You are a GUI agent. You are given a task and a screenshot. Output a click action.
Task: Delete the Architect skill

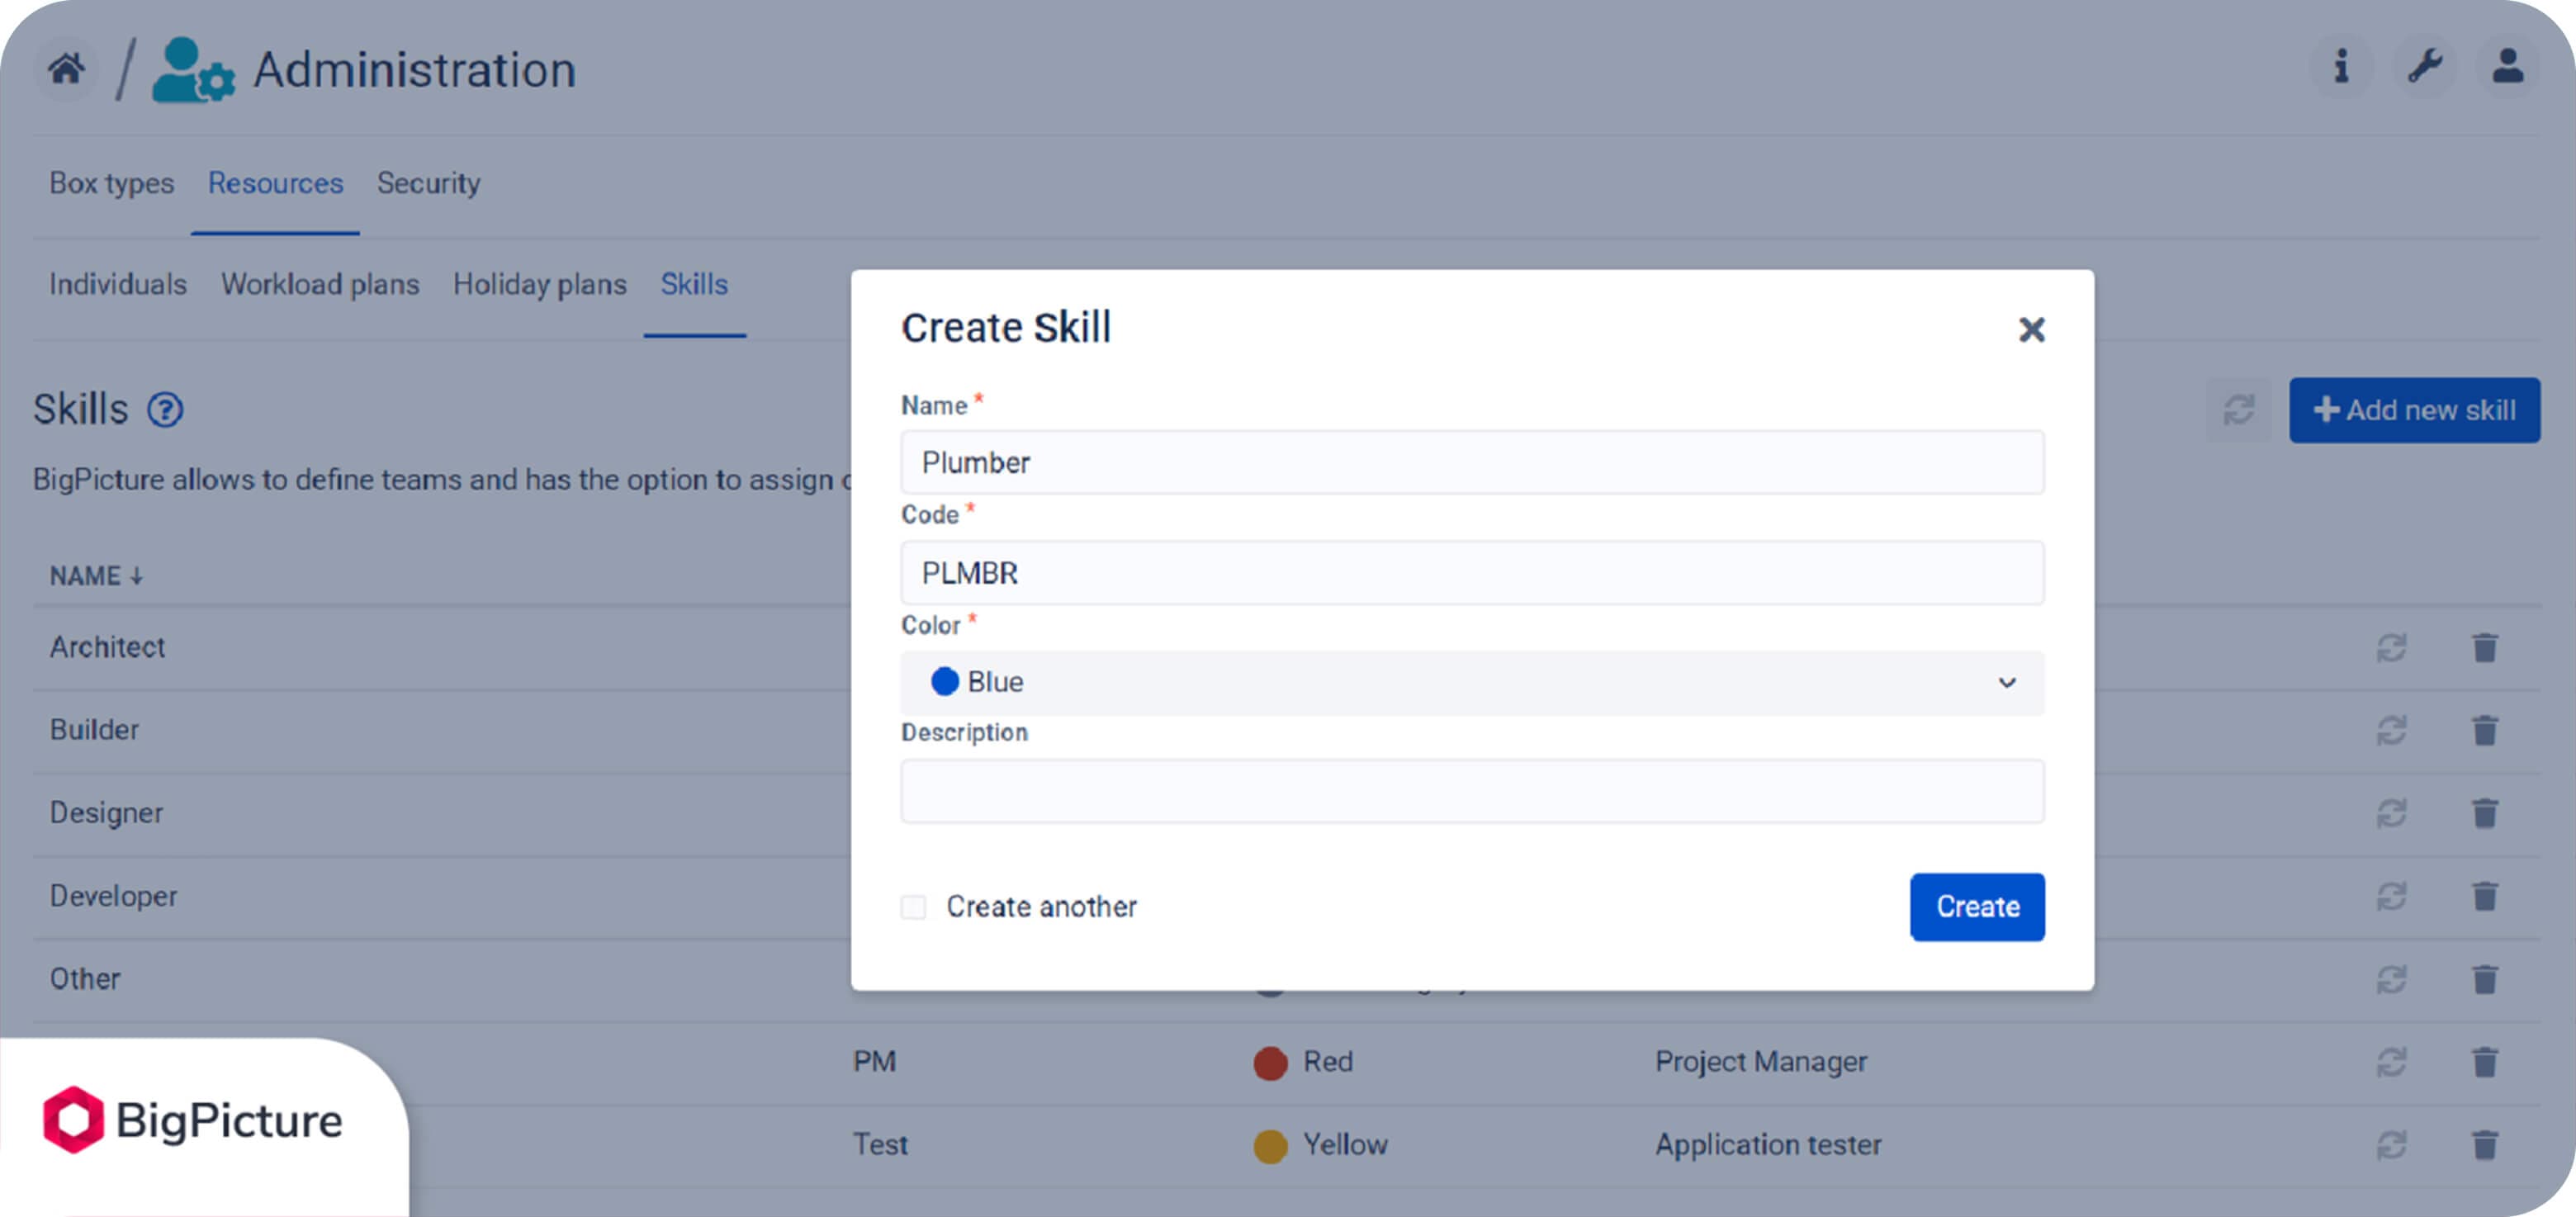[2485, 648]
